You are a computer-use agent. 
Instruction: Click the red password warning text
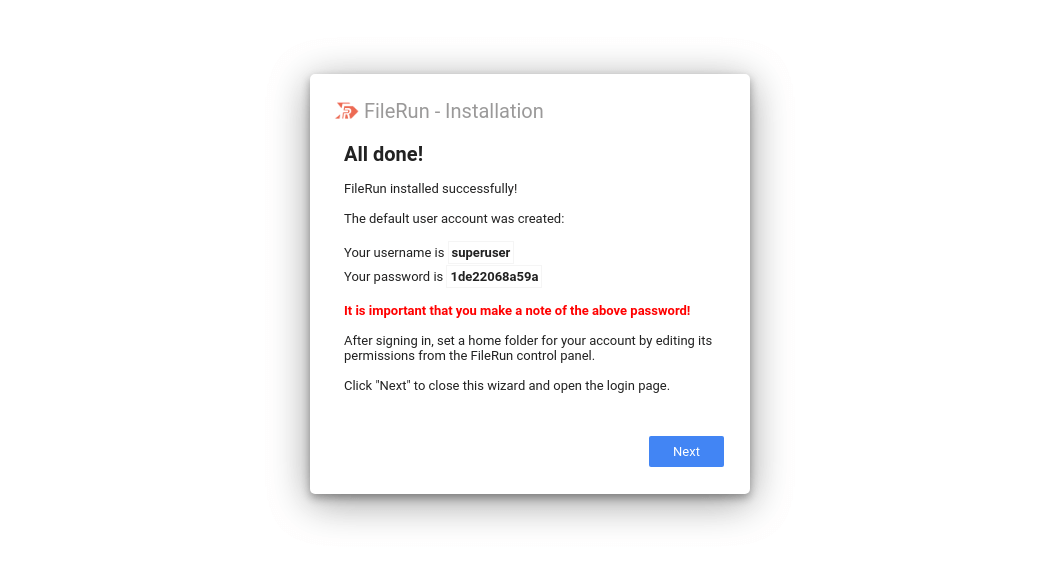[x=517, y=311]
